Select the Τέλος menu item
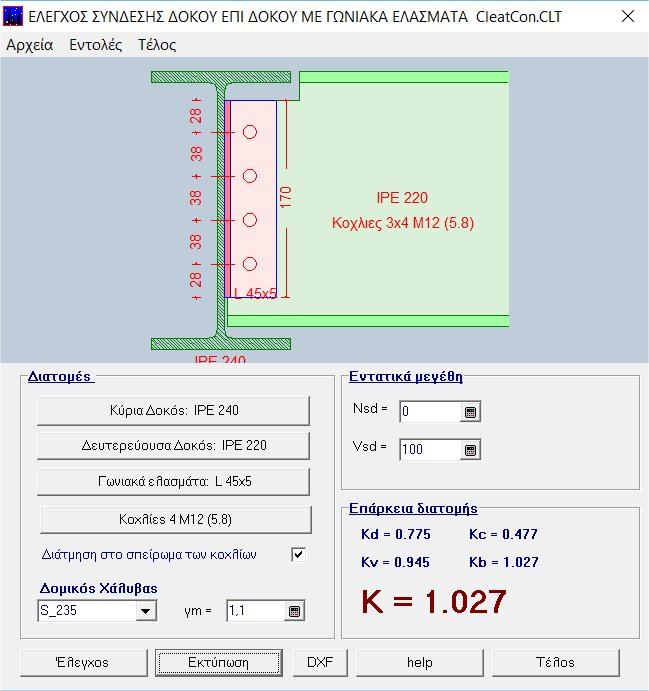 tap(157, 45)
